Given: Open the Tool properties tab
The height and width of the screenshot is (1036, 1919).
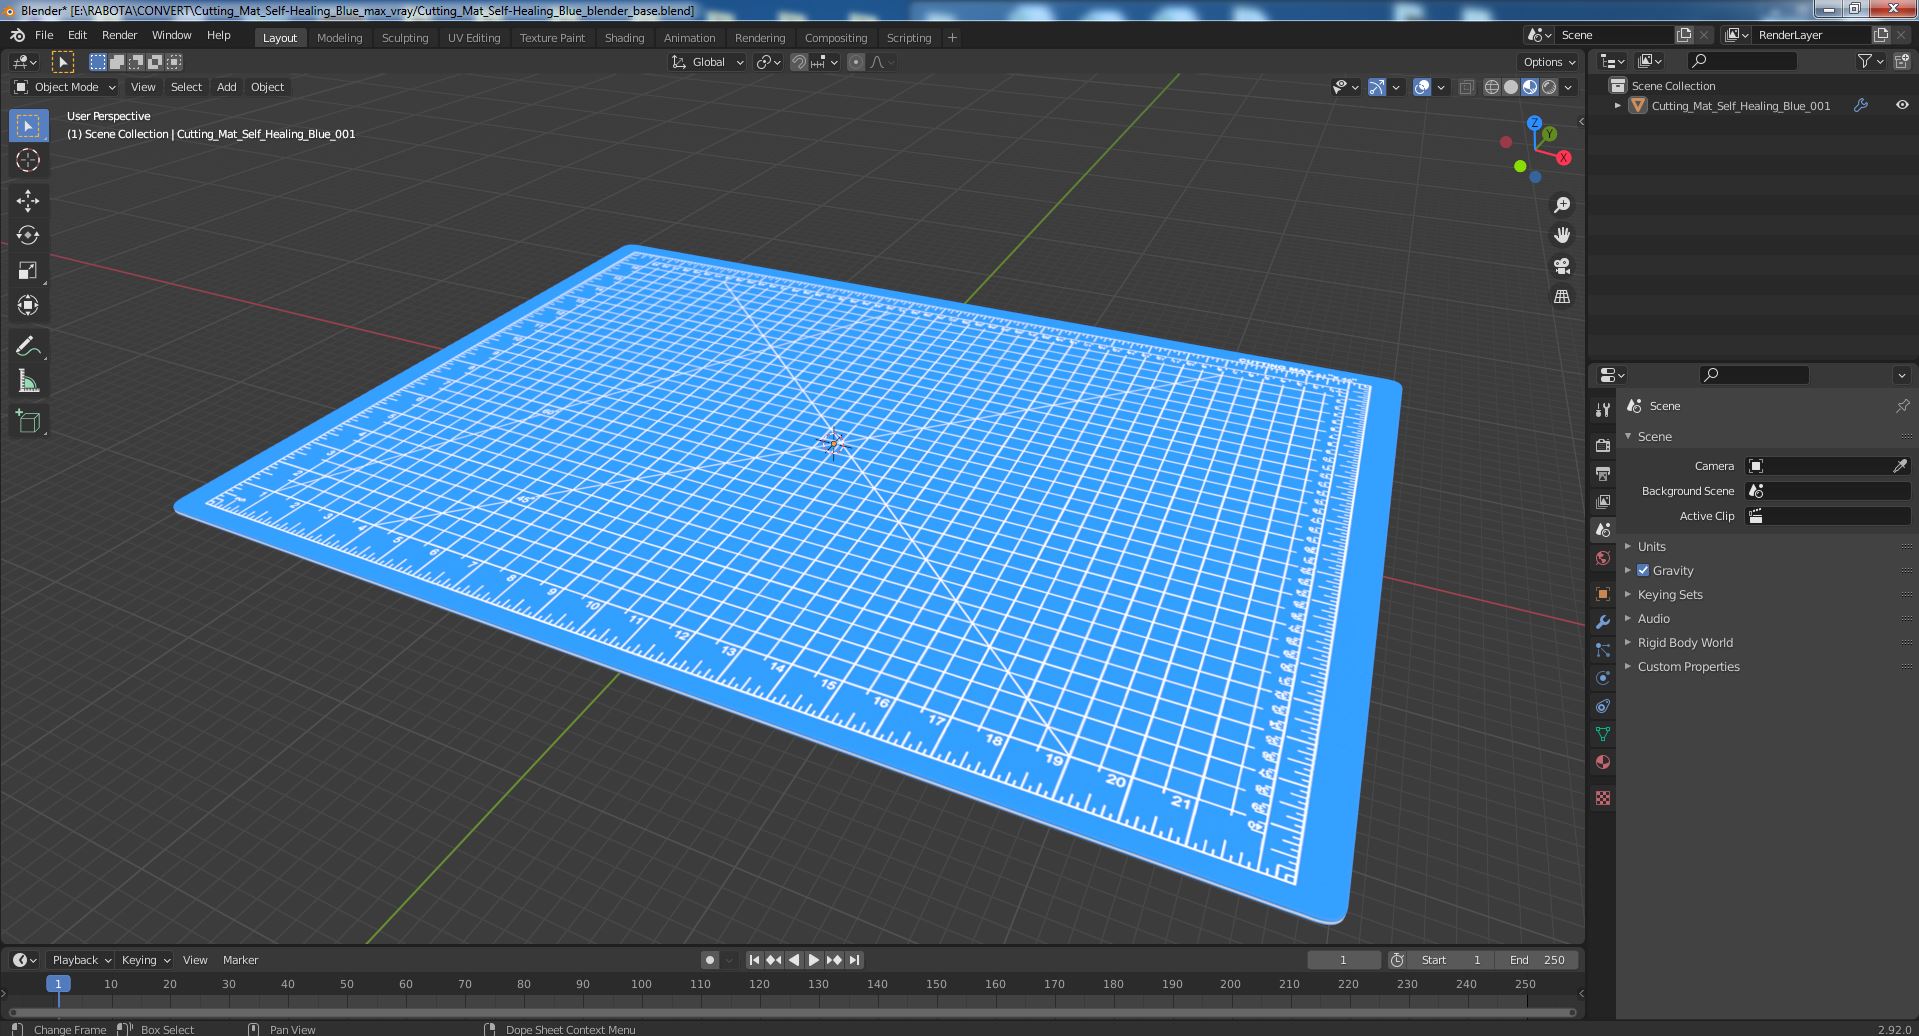Looking at the screenshot, I should (x=1603, y=409).
